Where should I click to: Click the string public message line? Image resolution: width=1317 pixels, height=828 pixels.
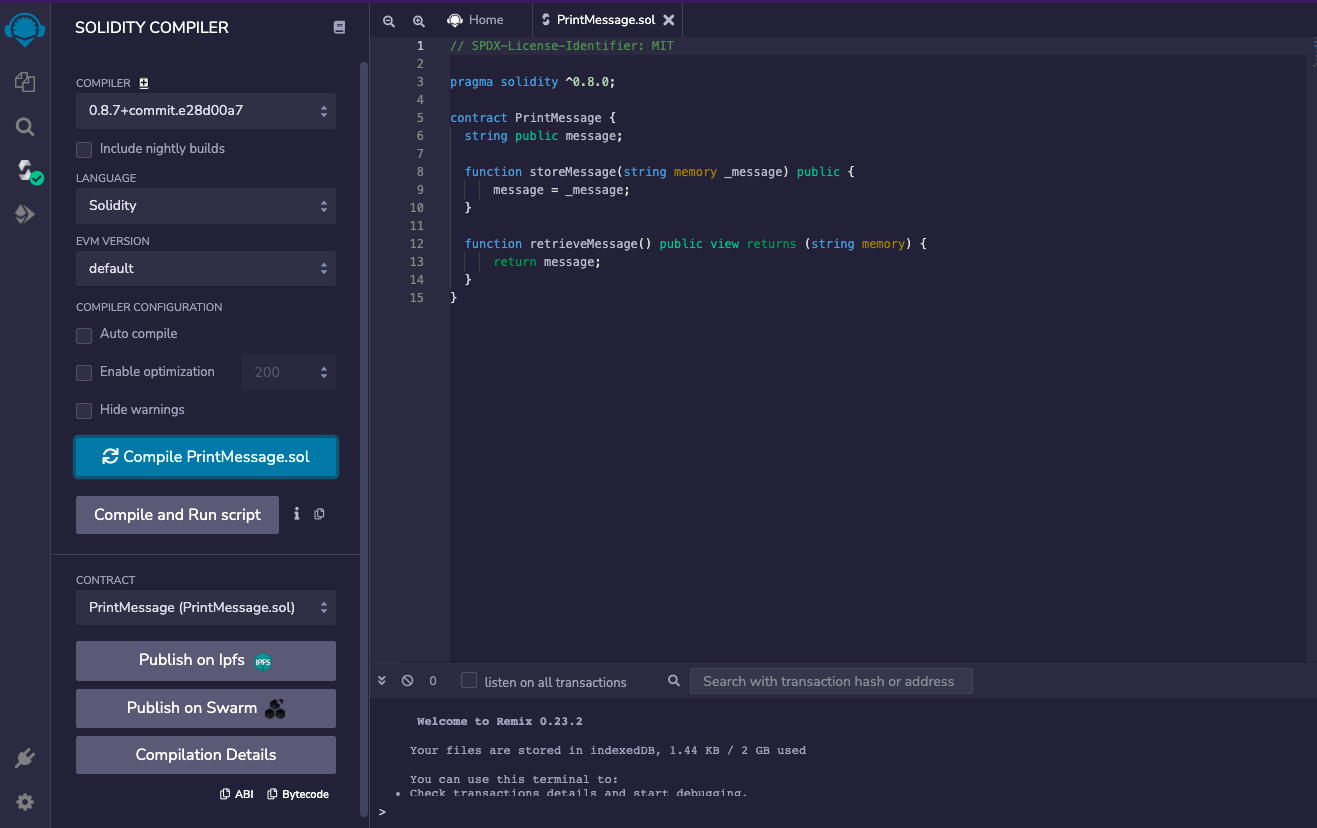pyautogui.click(x=544, y=136)
